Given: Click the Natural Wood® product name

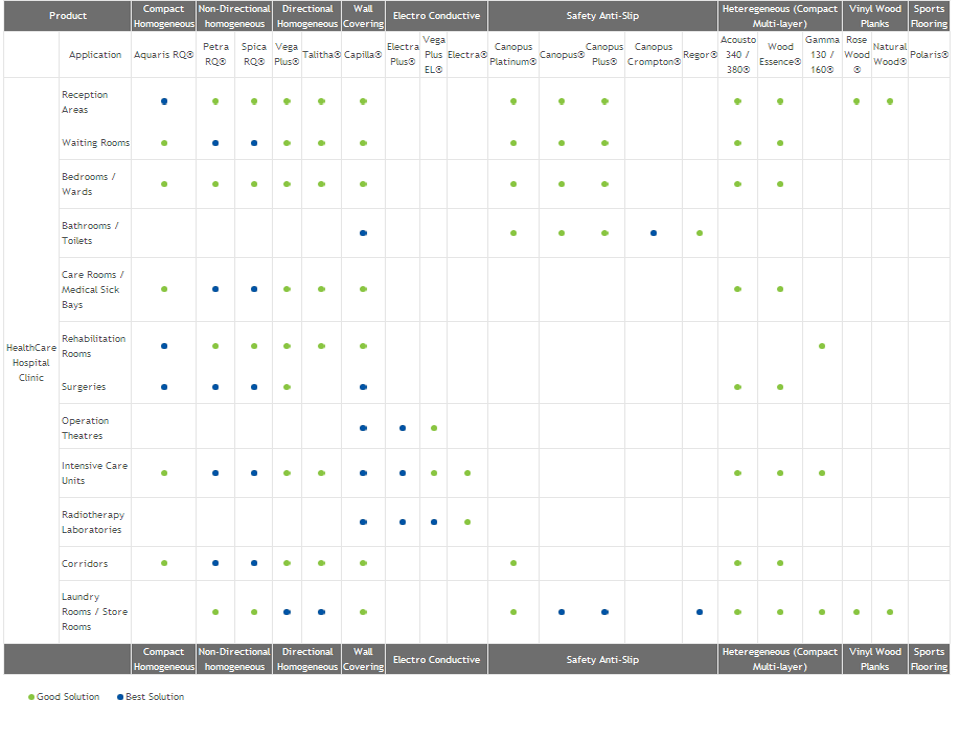Looking at the screenshot, I should coord(890,55).
